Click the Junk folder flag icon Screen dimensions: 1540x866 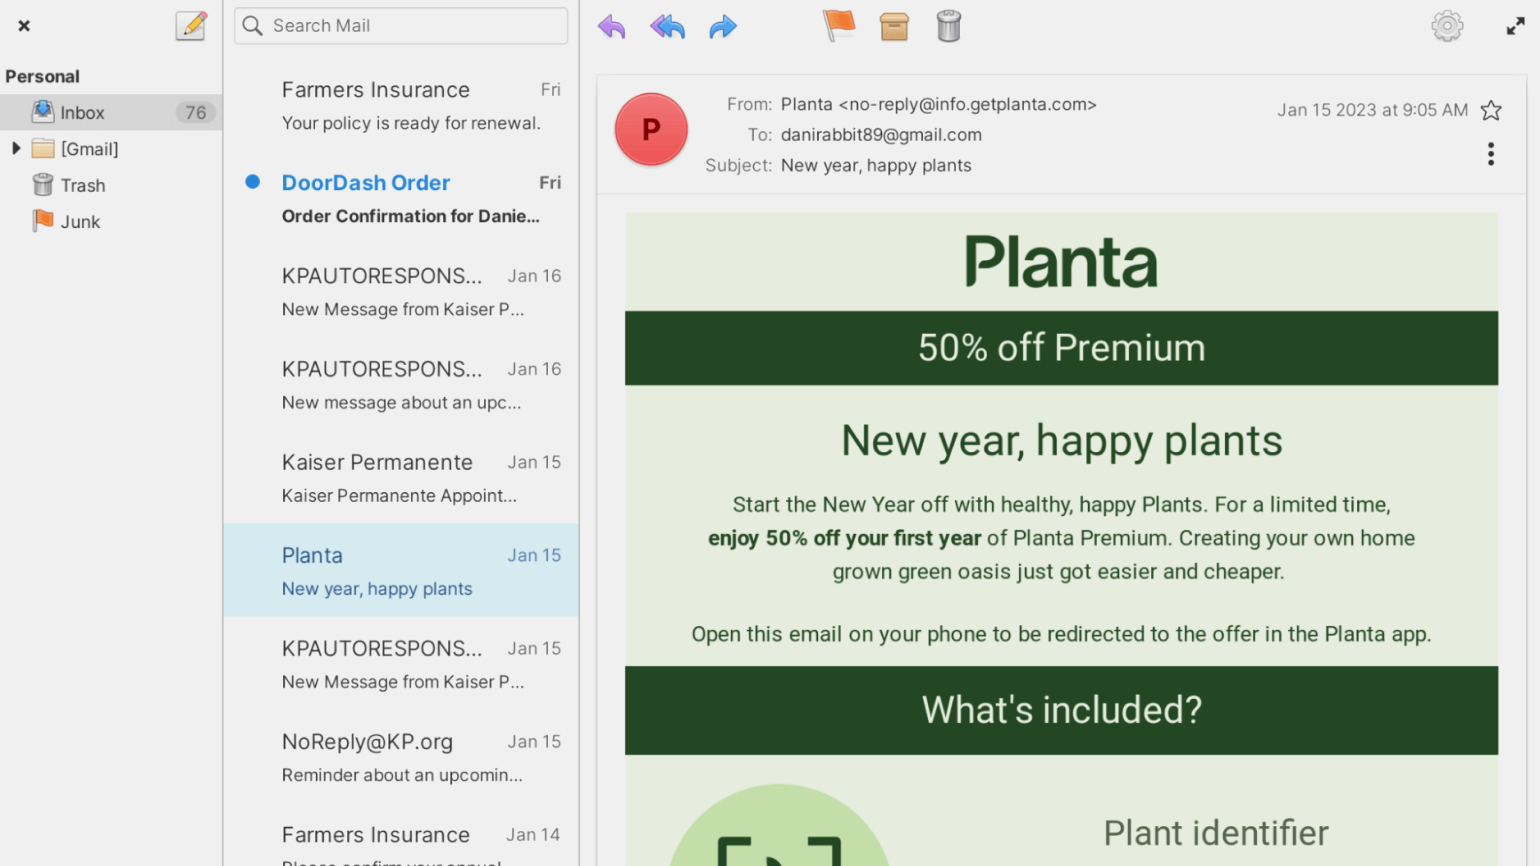[x=43, y=221]
